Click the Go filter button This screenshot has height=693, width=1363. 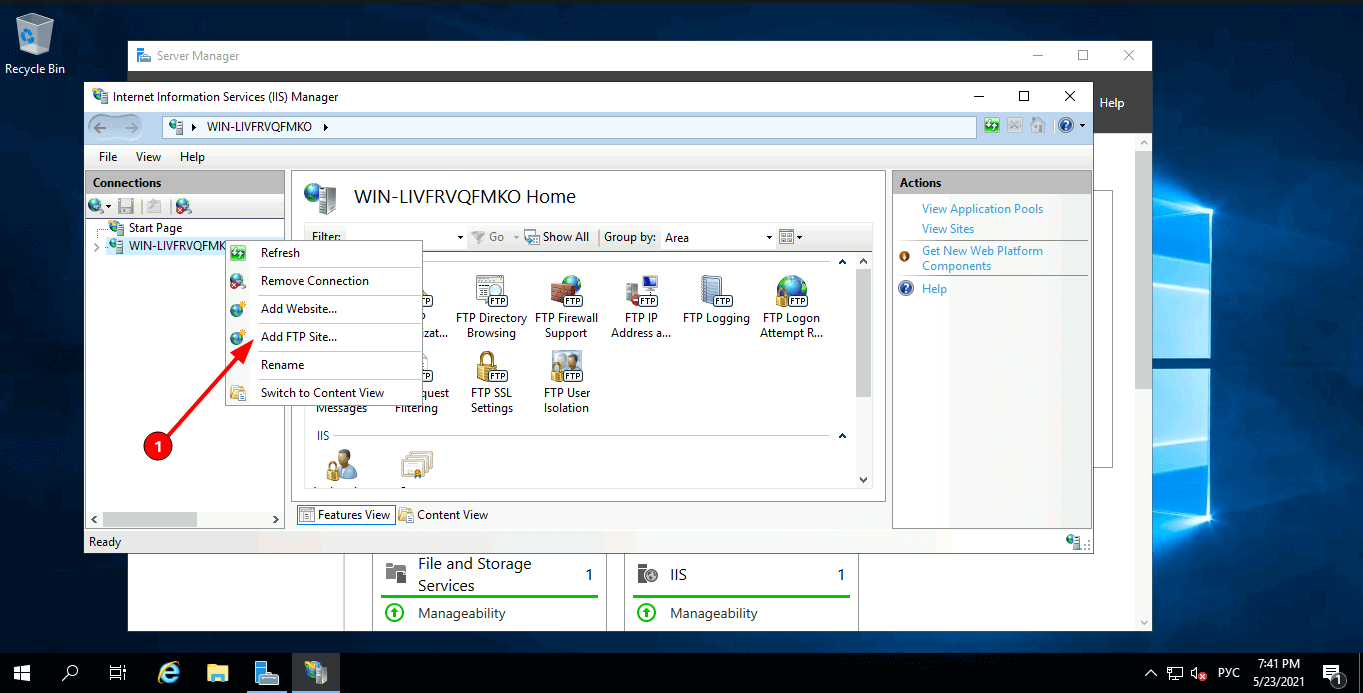[489, 237]
